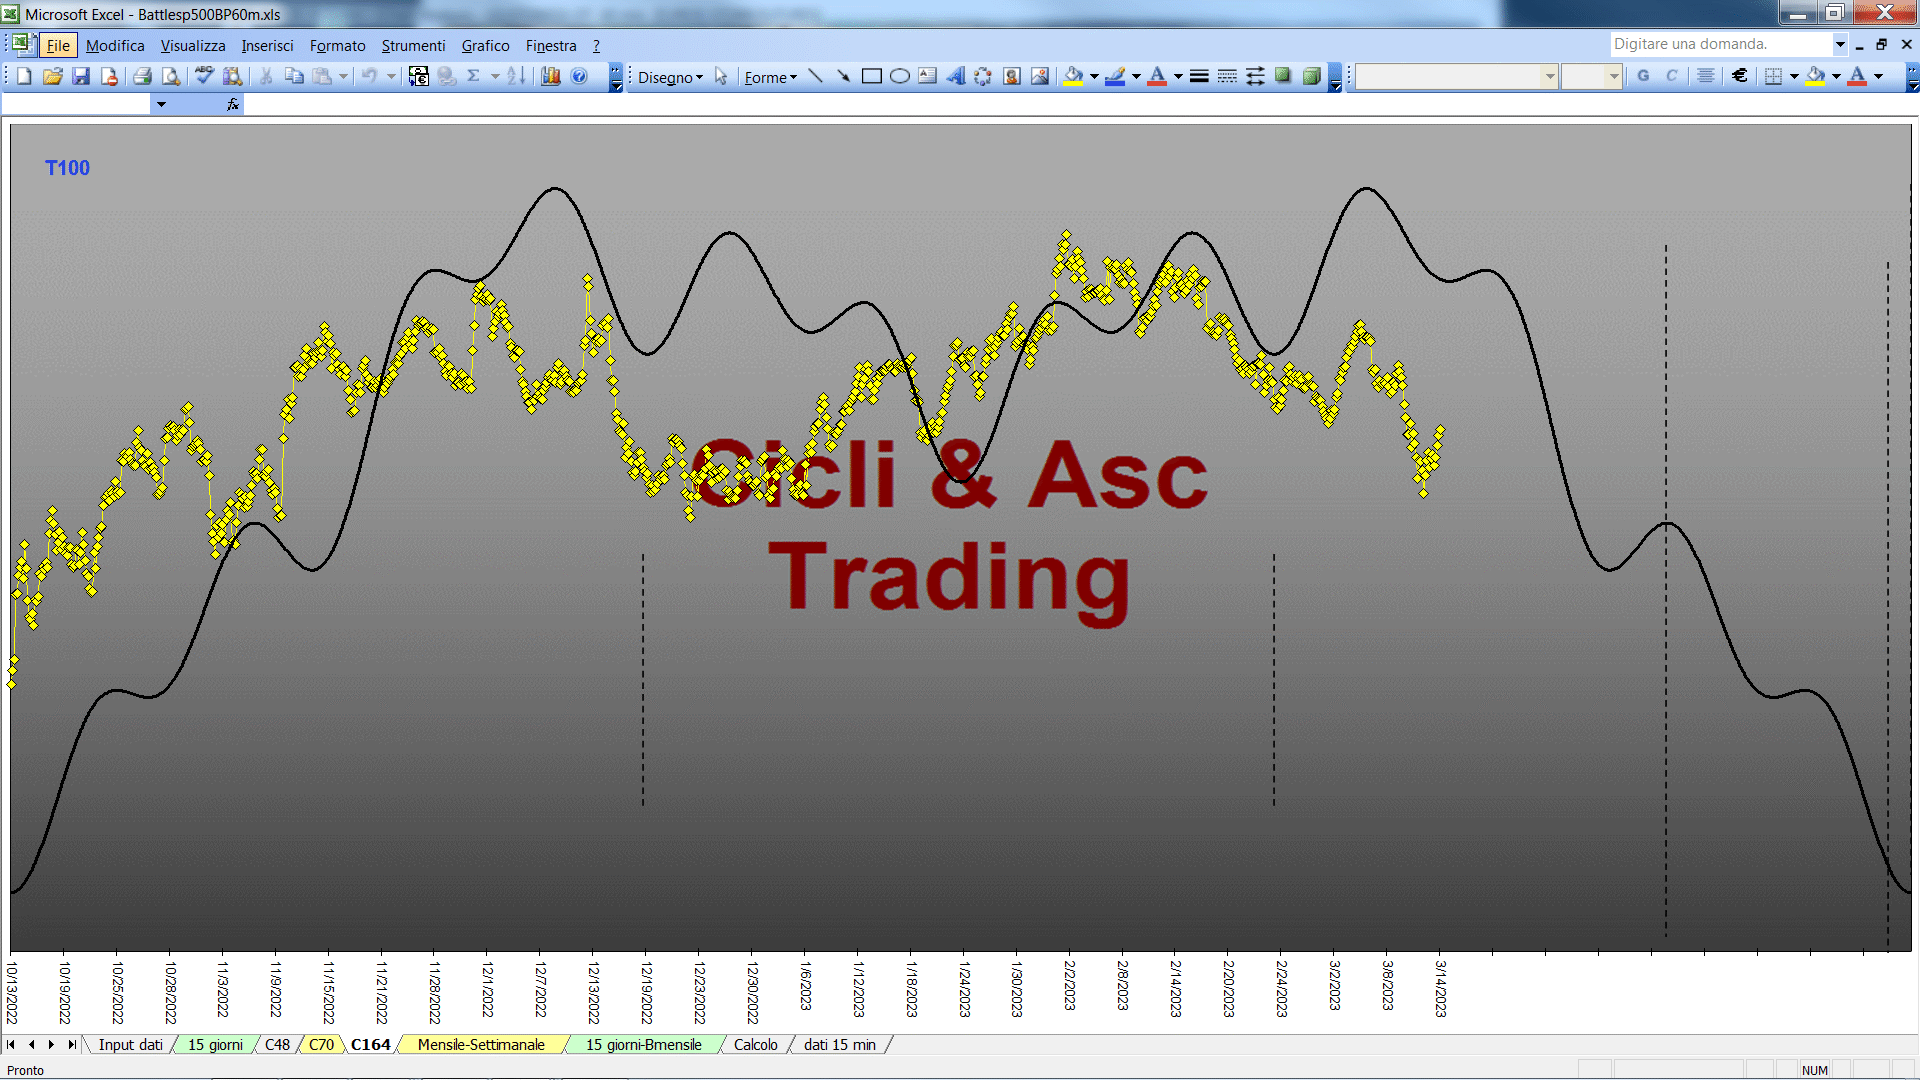Viewport: 1920px width, 1080px height.
Task: Switch to the C48 sheet tab
Action: (277, 1045)
